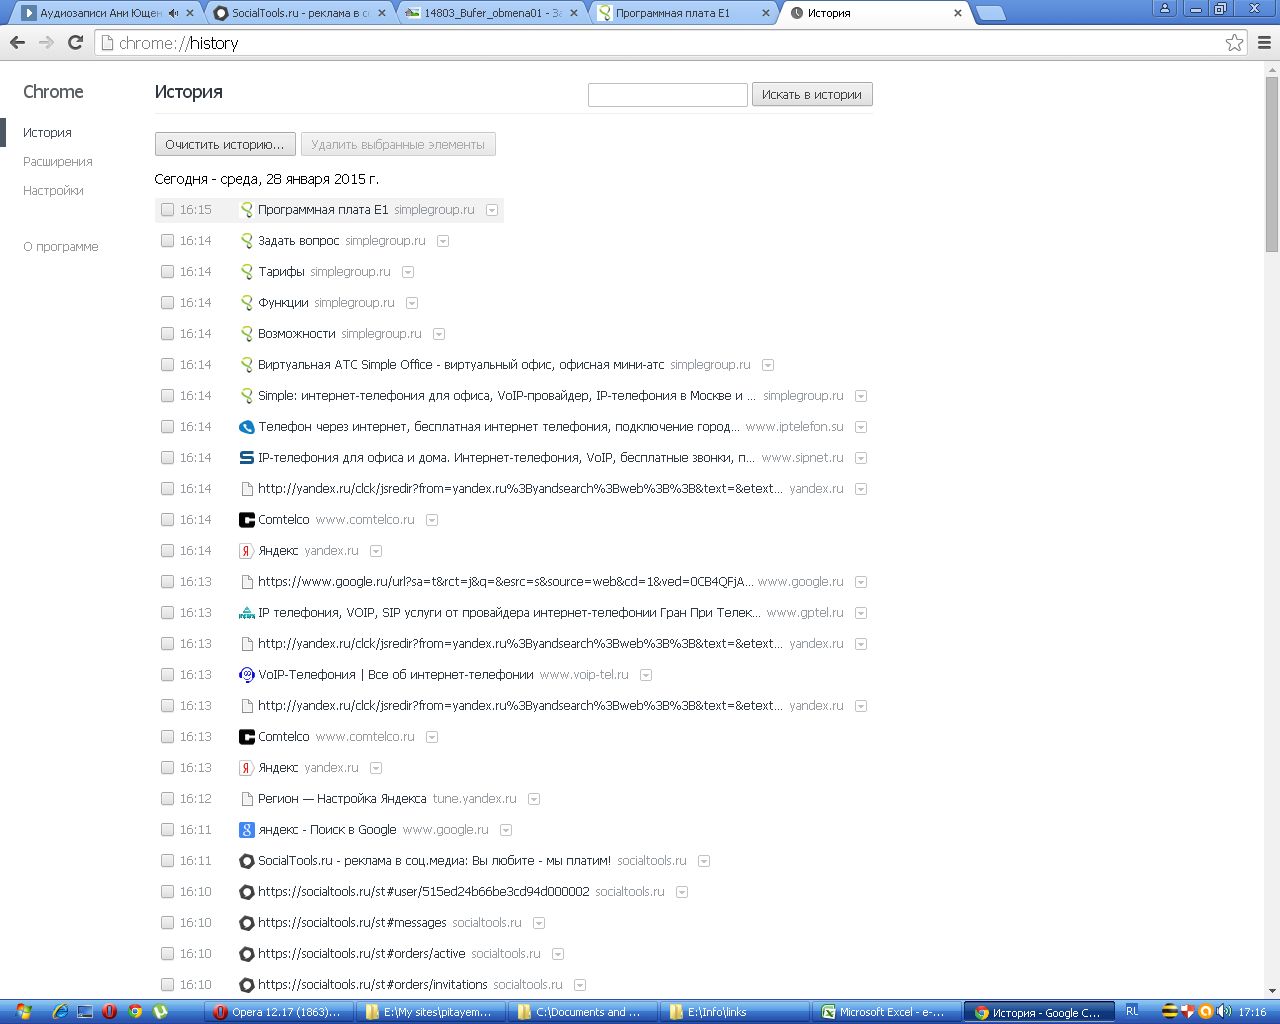
Task: Open the Функции entry dropdown arrow
Action: [412, 303]
